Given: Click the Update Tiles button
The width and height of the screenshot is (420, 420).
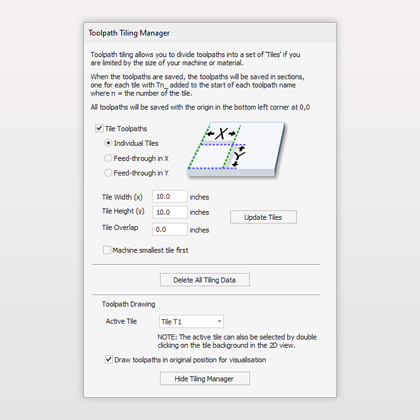Looking at the screenshot, I should coord(263,217).
